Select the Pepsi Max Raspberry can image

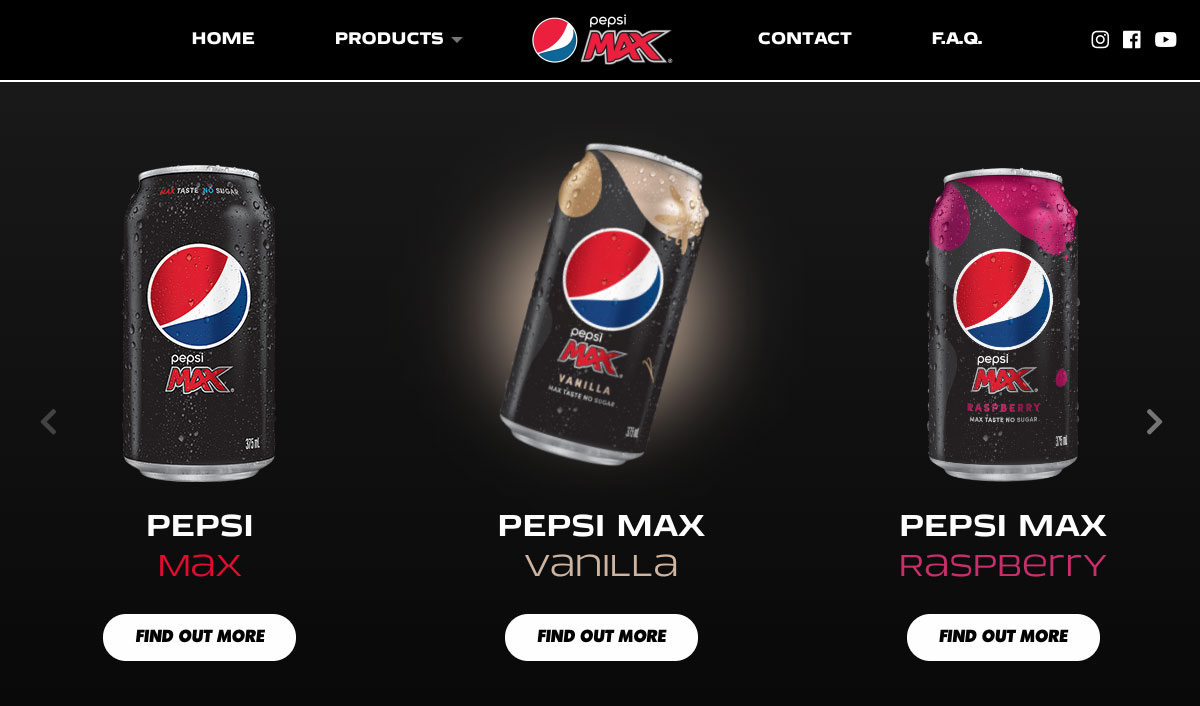1003,323
